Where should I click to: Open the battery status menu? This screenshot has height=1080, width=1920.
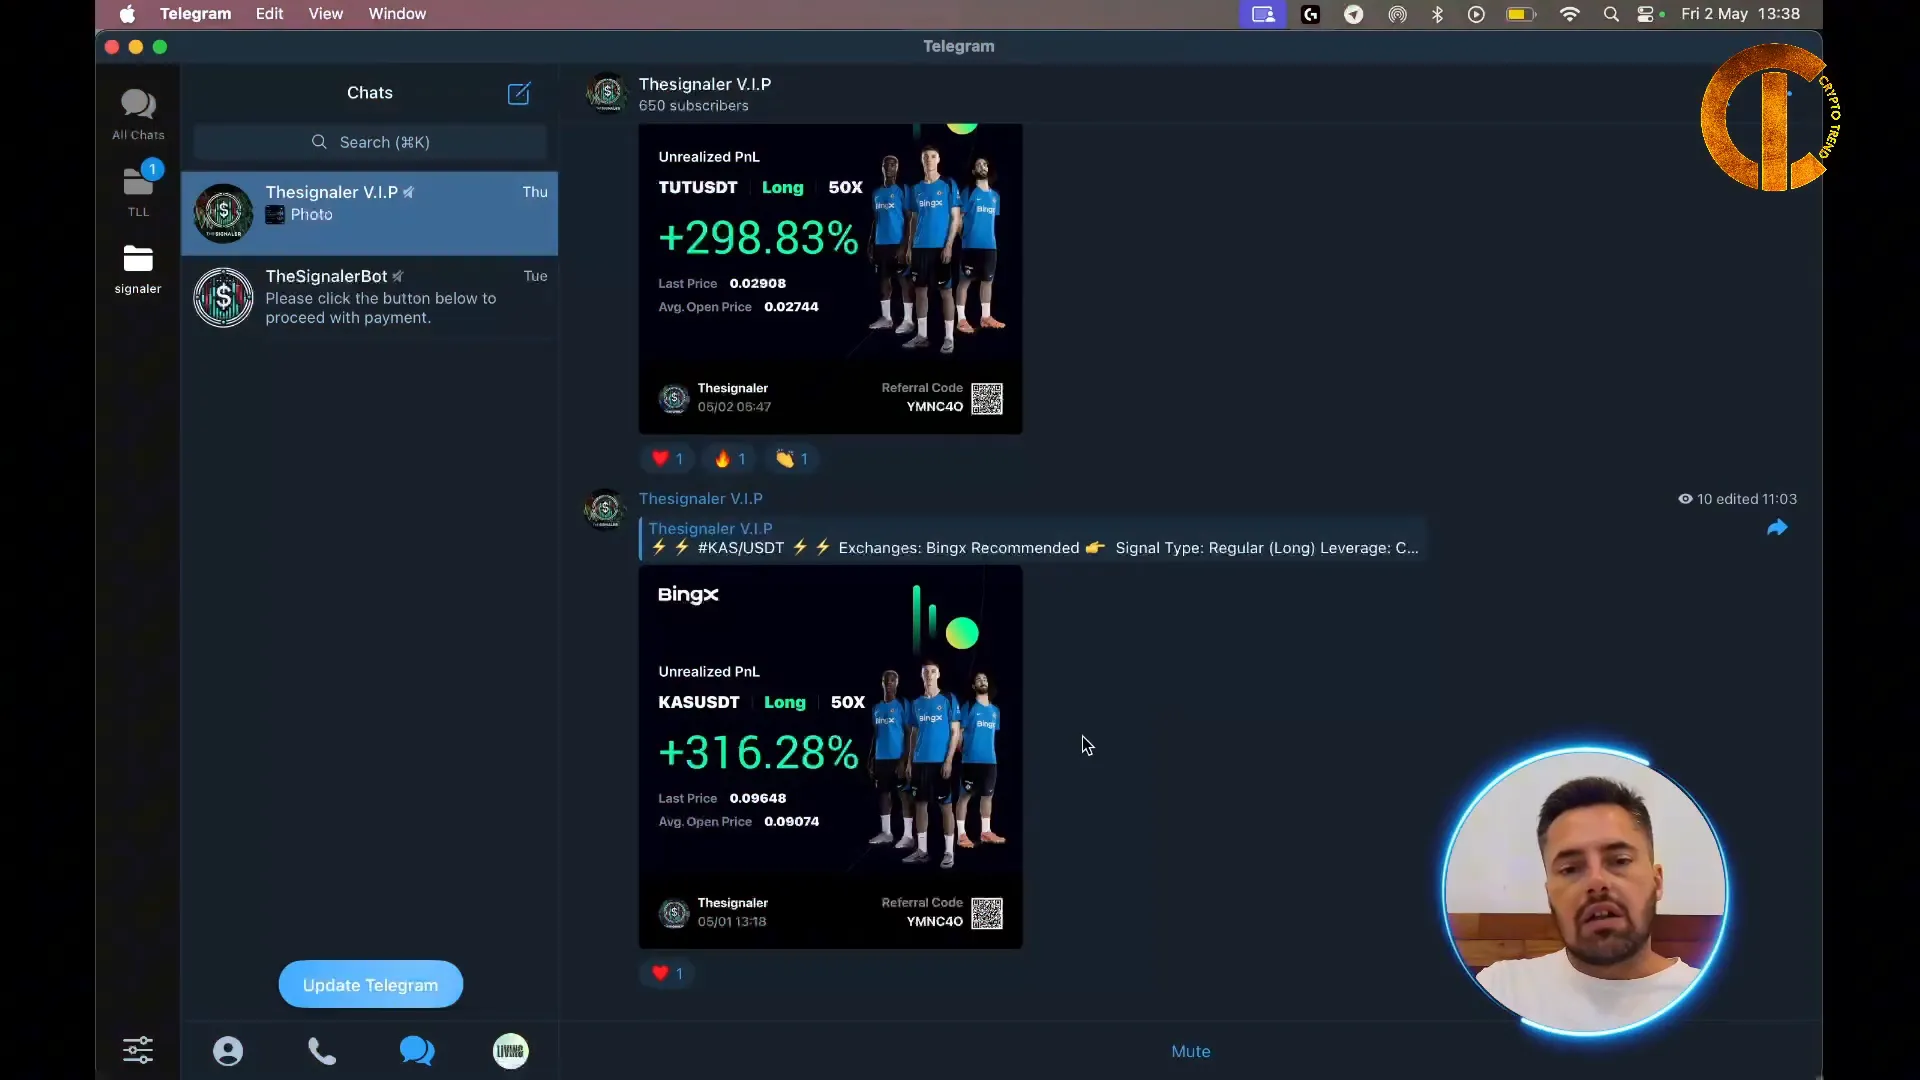click(x=1521, y=14)
